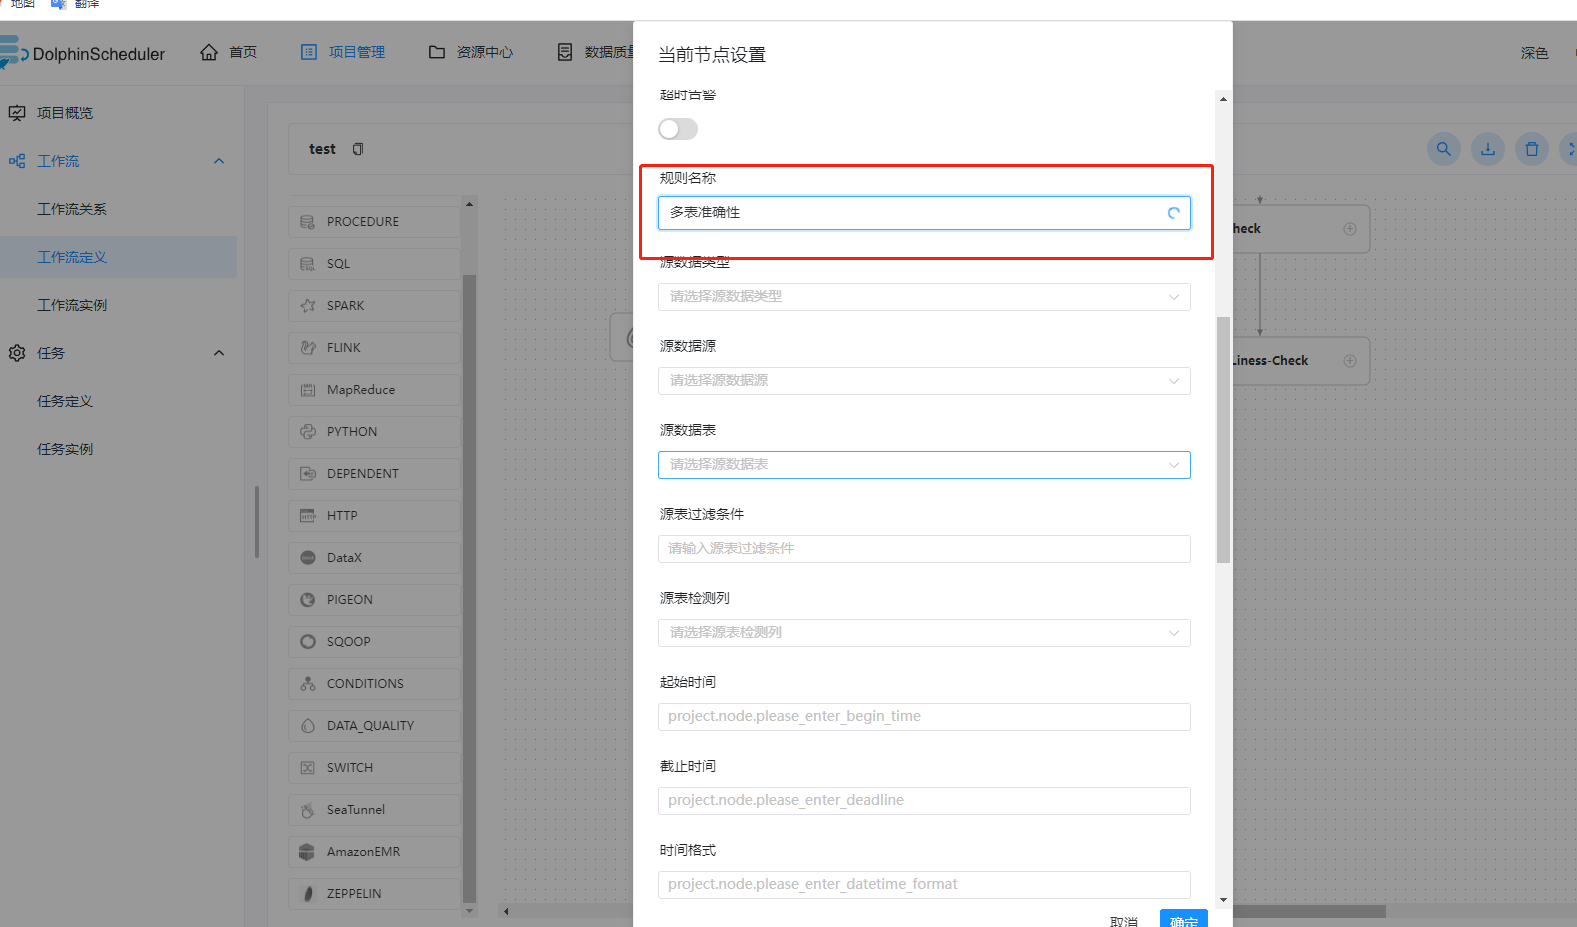Click the PROCEDURE task type icon
1577x927 pixels.
click(308, 222)
